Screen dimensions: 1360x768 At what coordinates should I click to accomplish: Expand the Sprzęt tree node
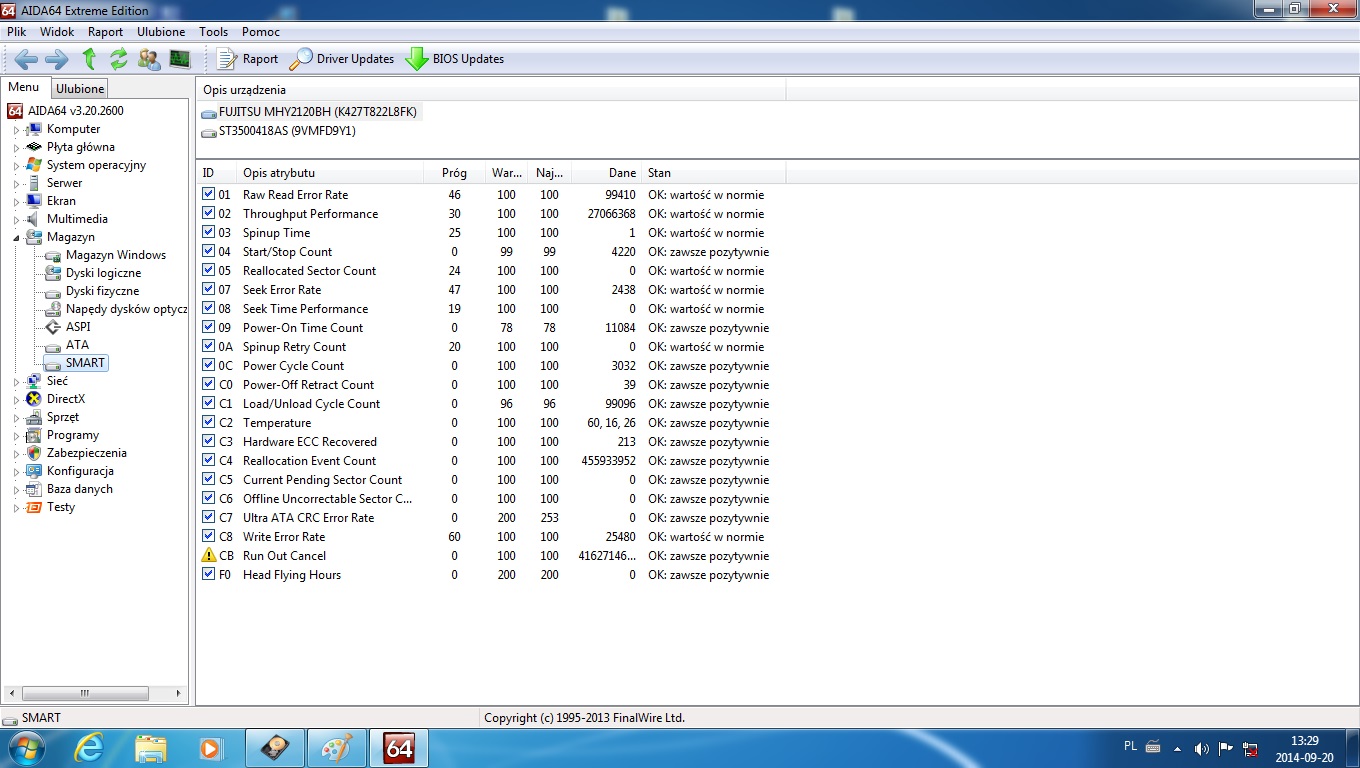tap(16, 418)
